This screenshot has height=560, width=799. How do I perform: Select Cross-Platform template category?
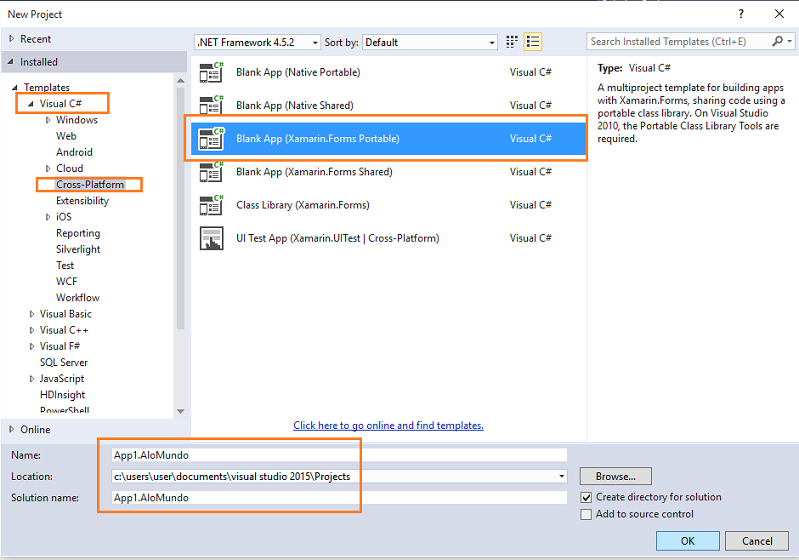pyautogui.click(x=90, y=184)
